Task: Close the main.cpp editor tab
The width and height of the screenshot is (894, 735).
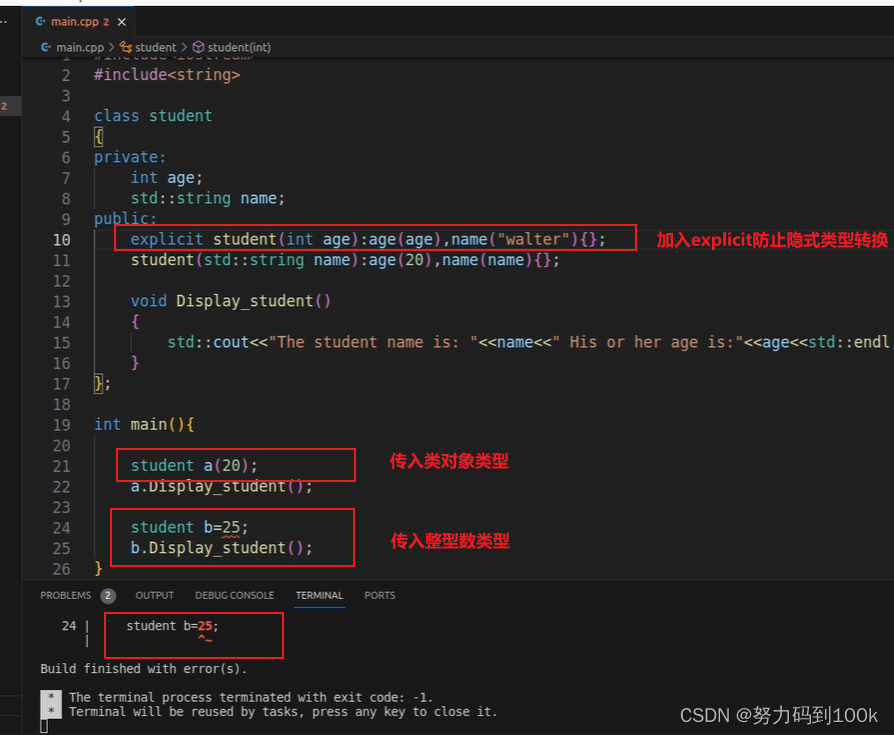Action: 123,20
